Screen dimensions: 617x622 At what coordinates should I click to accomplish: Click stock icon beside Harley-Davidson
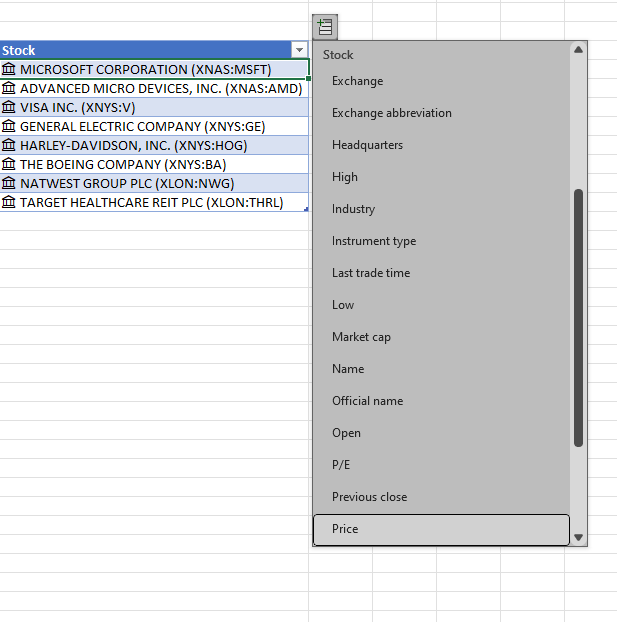tap(8, 145)
